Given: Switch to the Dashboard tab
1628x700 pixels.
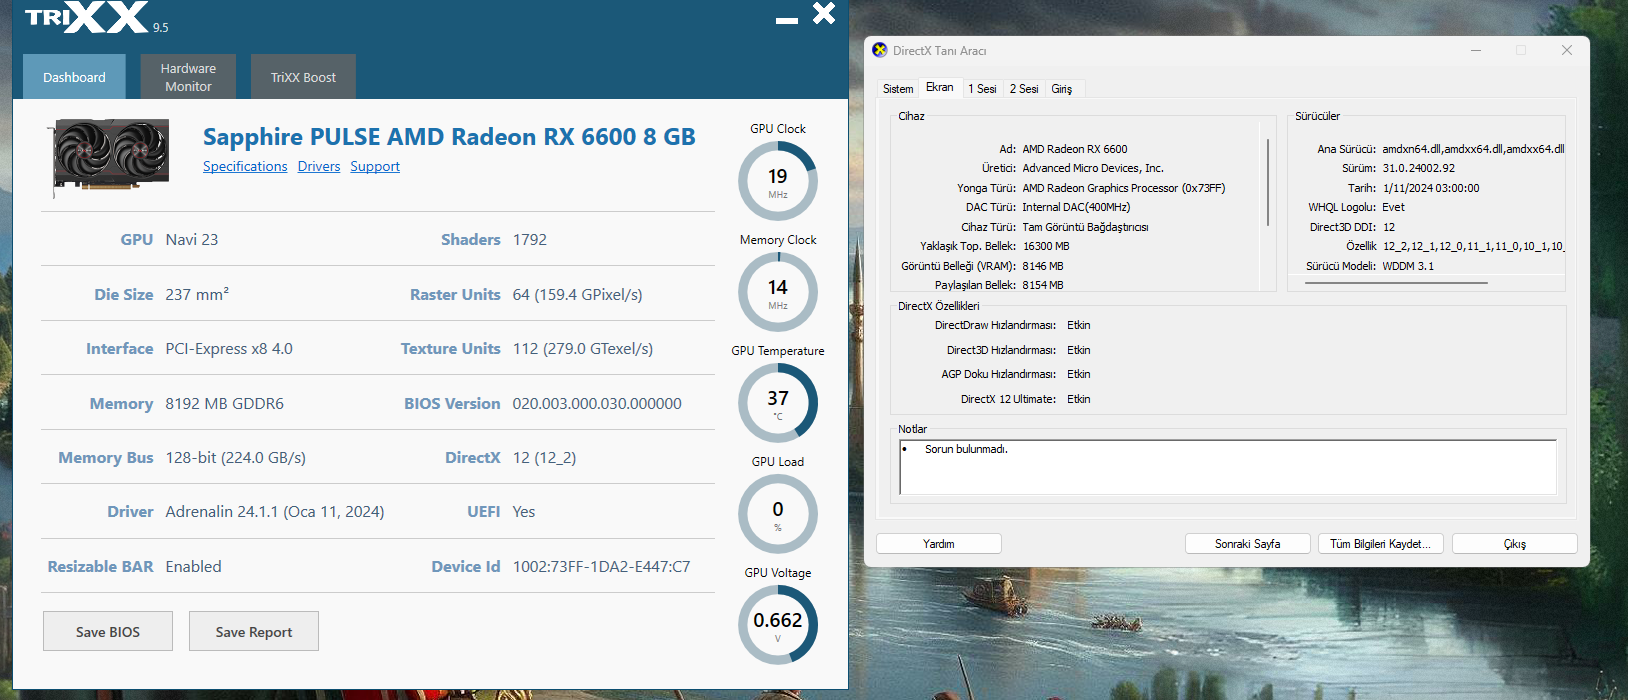Looking at the screenshot, I should click(x=74, y=77).
